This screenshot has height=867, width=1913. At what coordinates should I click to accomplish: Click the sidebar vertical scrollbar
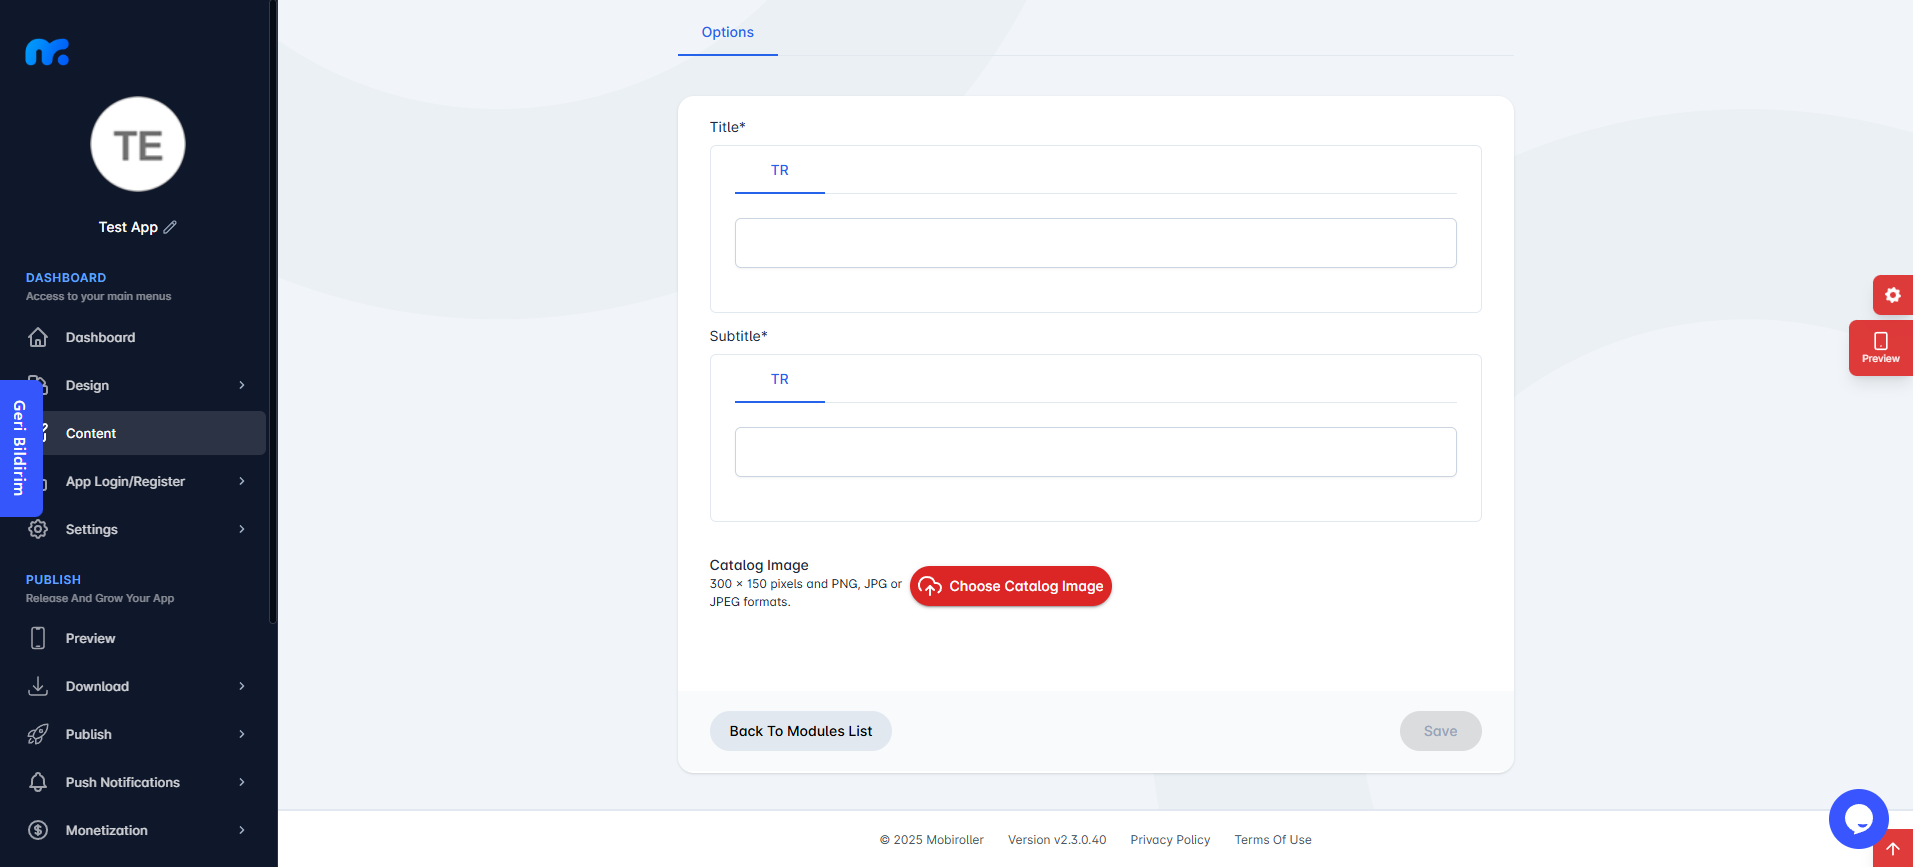pos(272,310)
